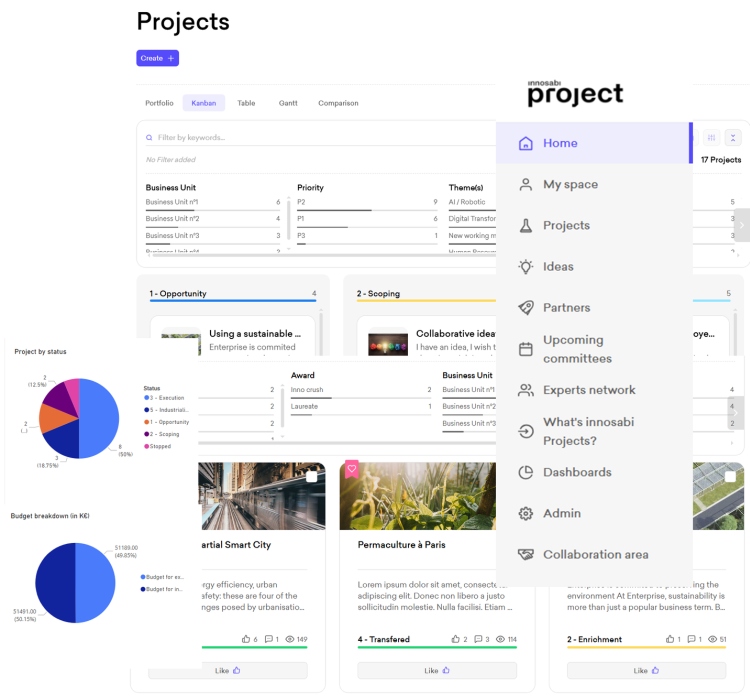Click the Collaboration area handshake icon
Viewport: 750px width, 697px height.
[x=525, y=554]
